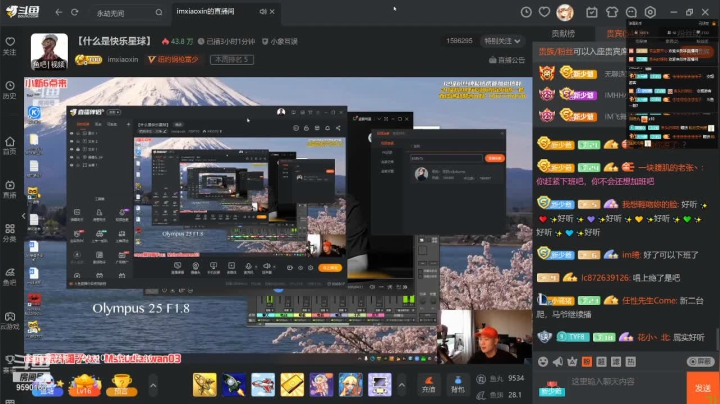Switch to the 贵宾 tab
Image resolution: width=720 pixels, height=404 pixels.
tap(615, 34)
